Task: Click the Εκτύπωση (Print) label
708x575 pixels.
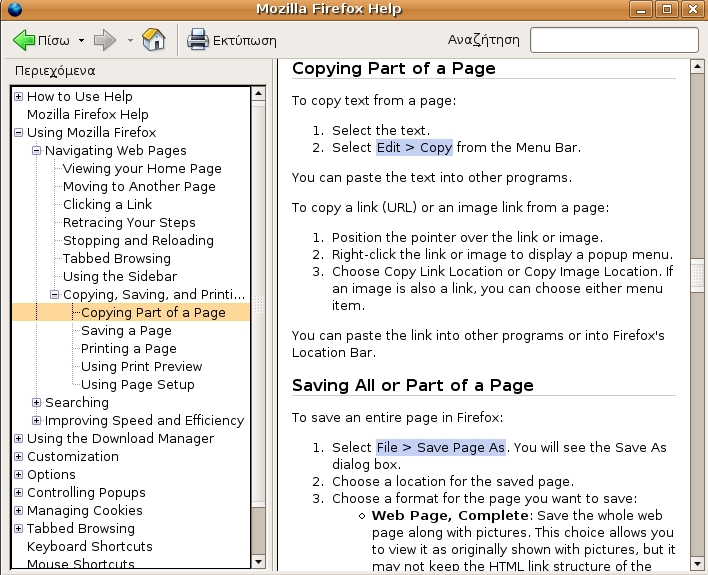Action: point(244,41)
